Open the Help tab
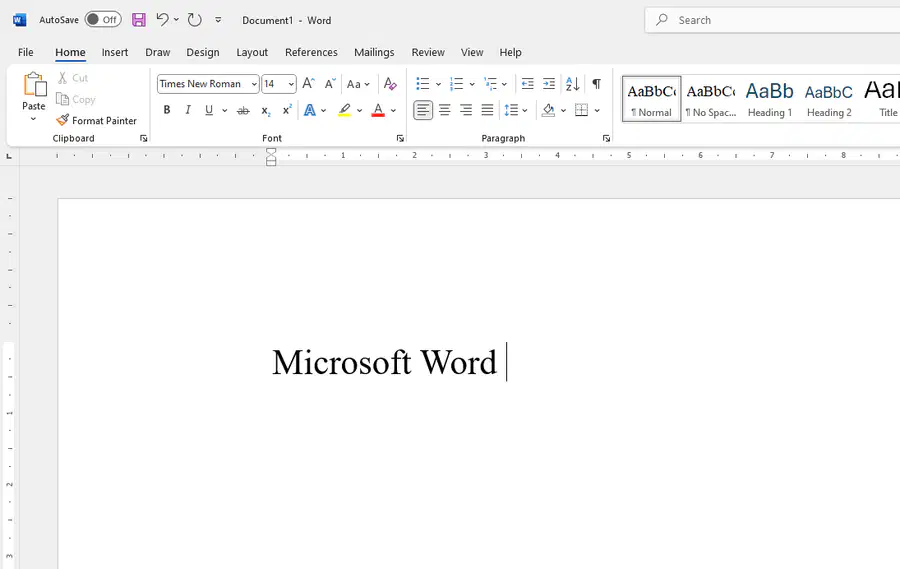Viewport: 900px width, 569px height. 510,52
